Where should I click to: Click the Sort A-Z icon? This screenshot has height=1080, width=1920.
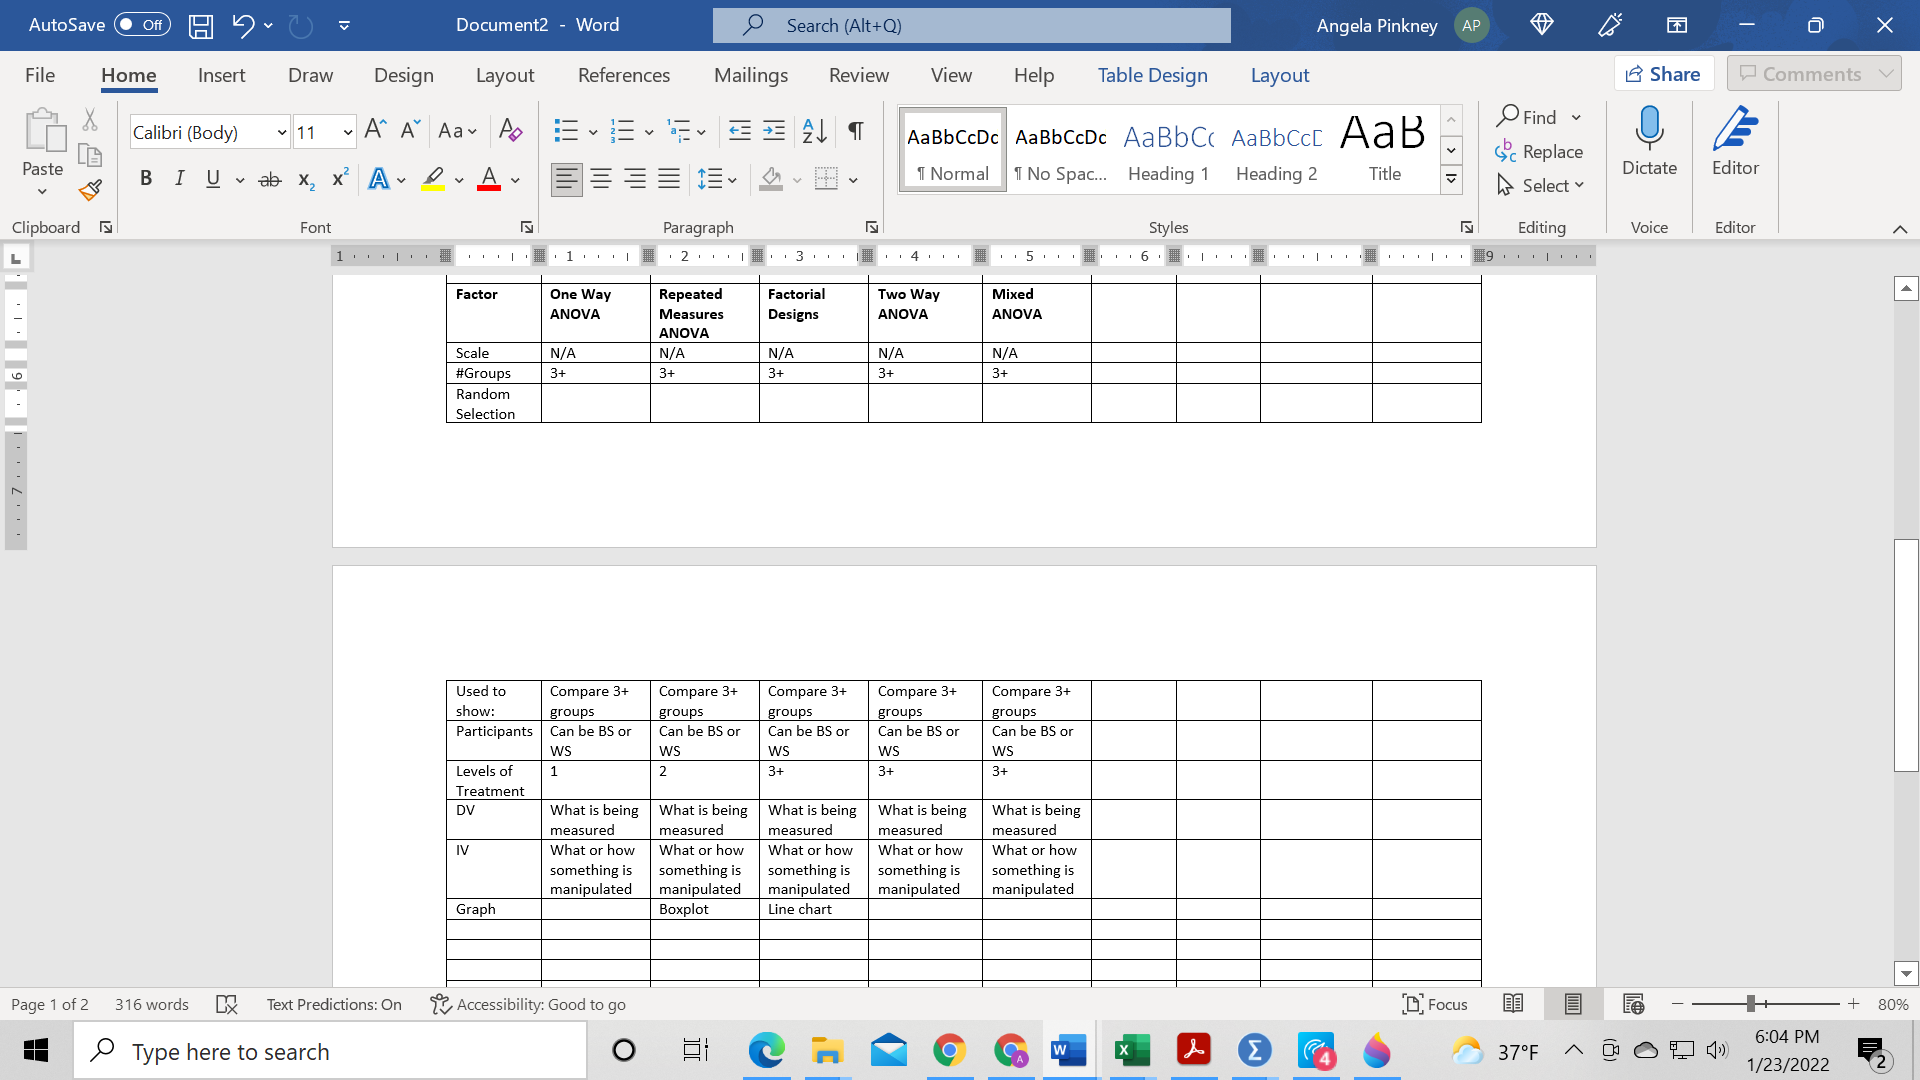tap(814, 131)
